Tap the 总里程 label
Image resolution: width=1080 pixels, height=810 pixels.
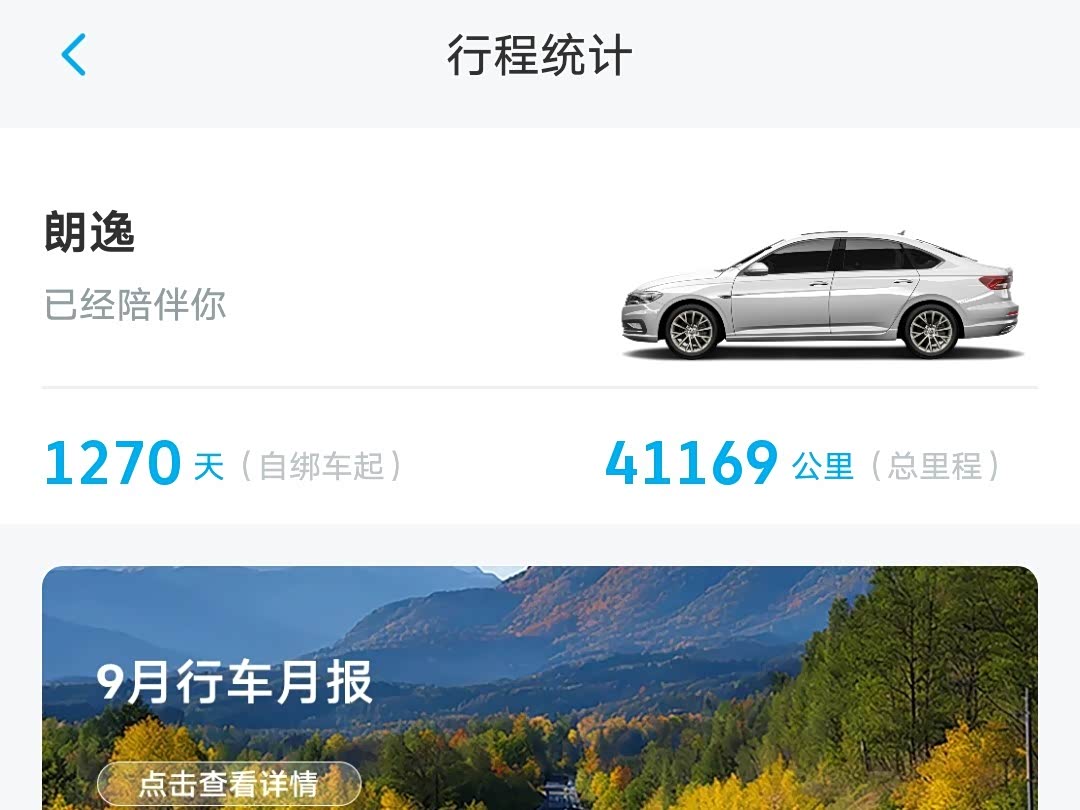[935, 466]
